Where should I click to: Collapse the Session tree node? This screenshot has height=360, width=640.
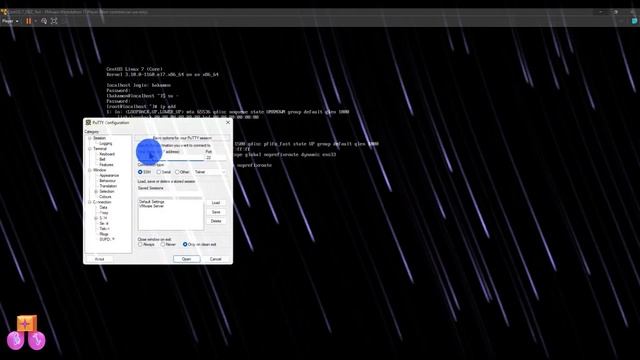90,138
